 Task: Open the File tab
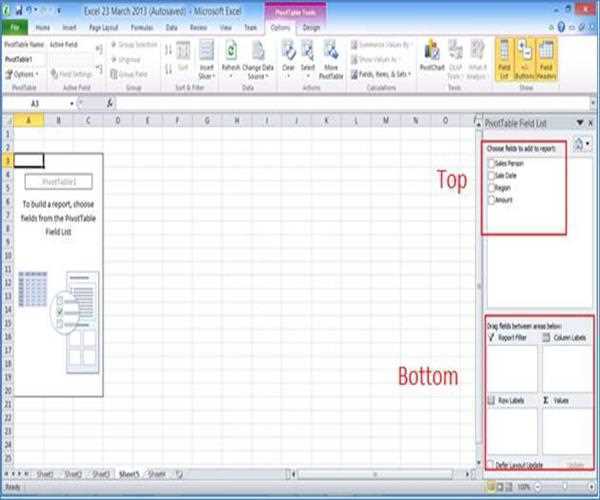coord(14,28)
